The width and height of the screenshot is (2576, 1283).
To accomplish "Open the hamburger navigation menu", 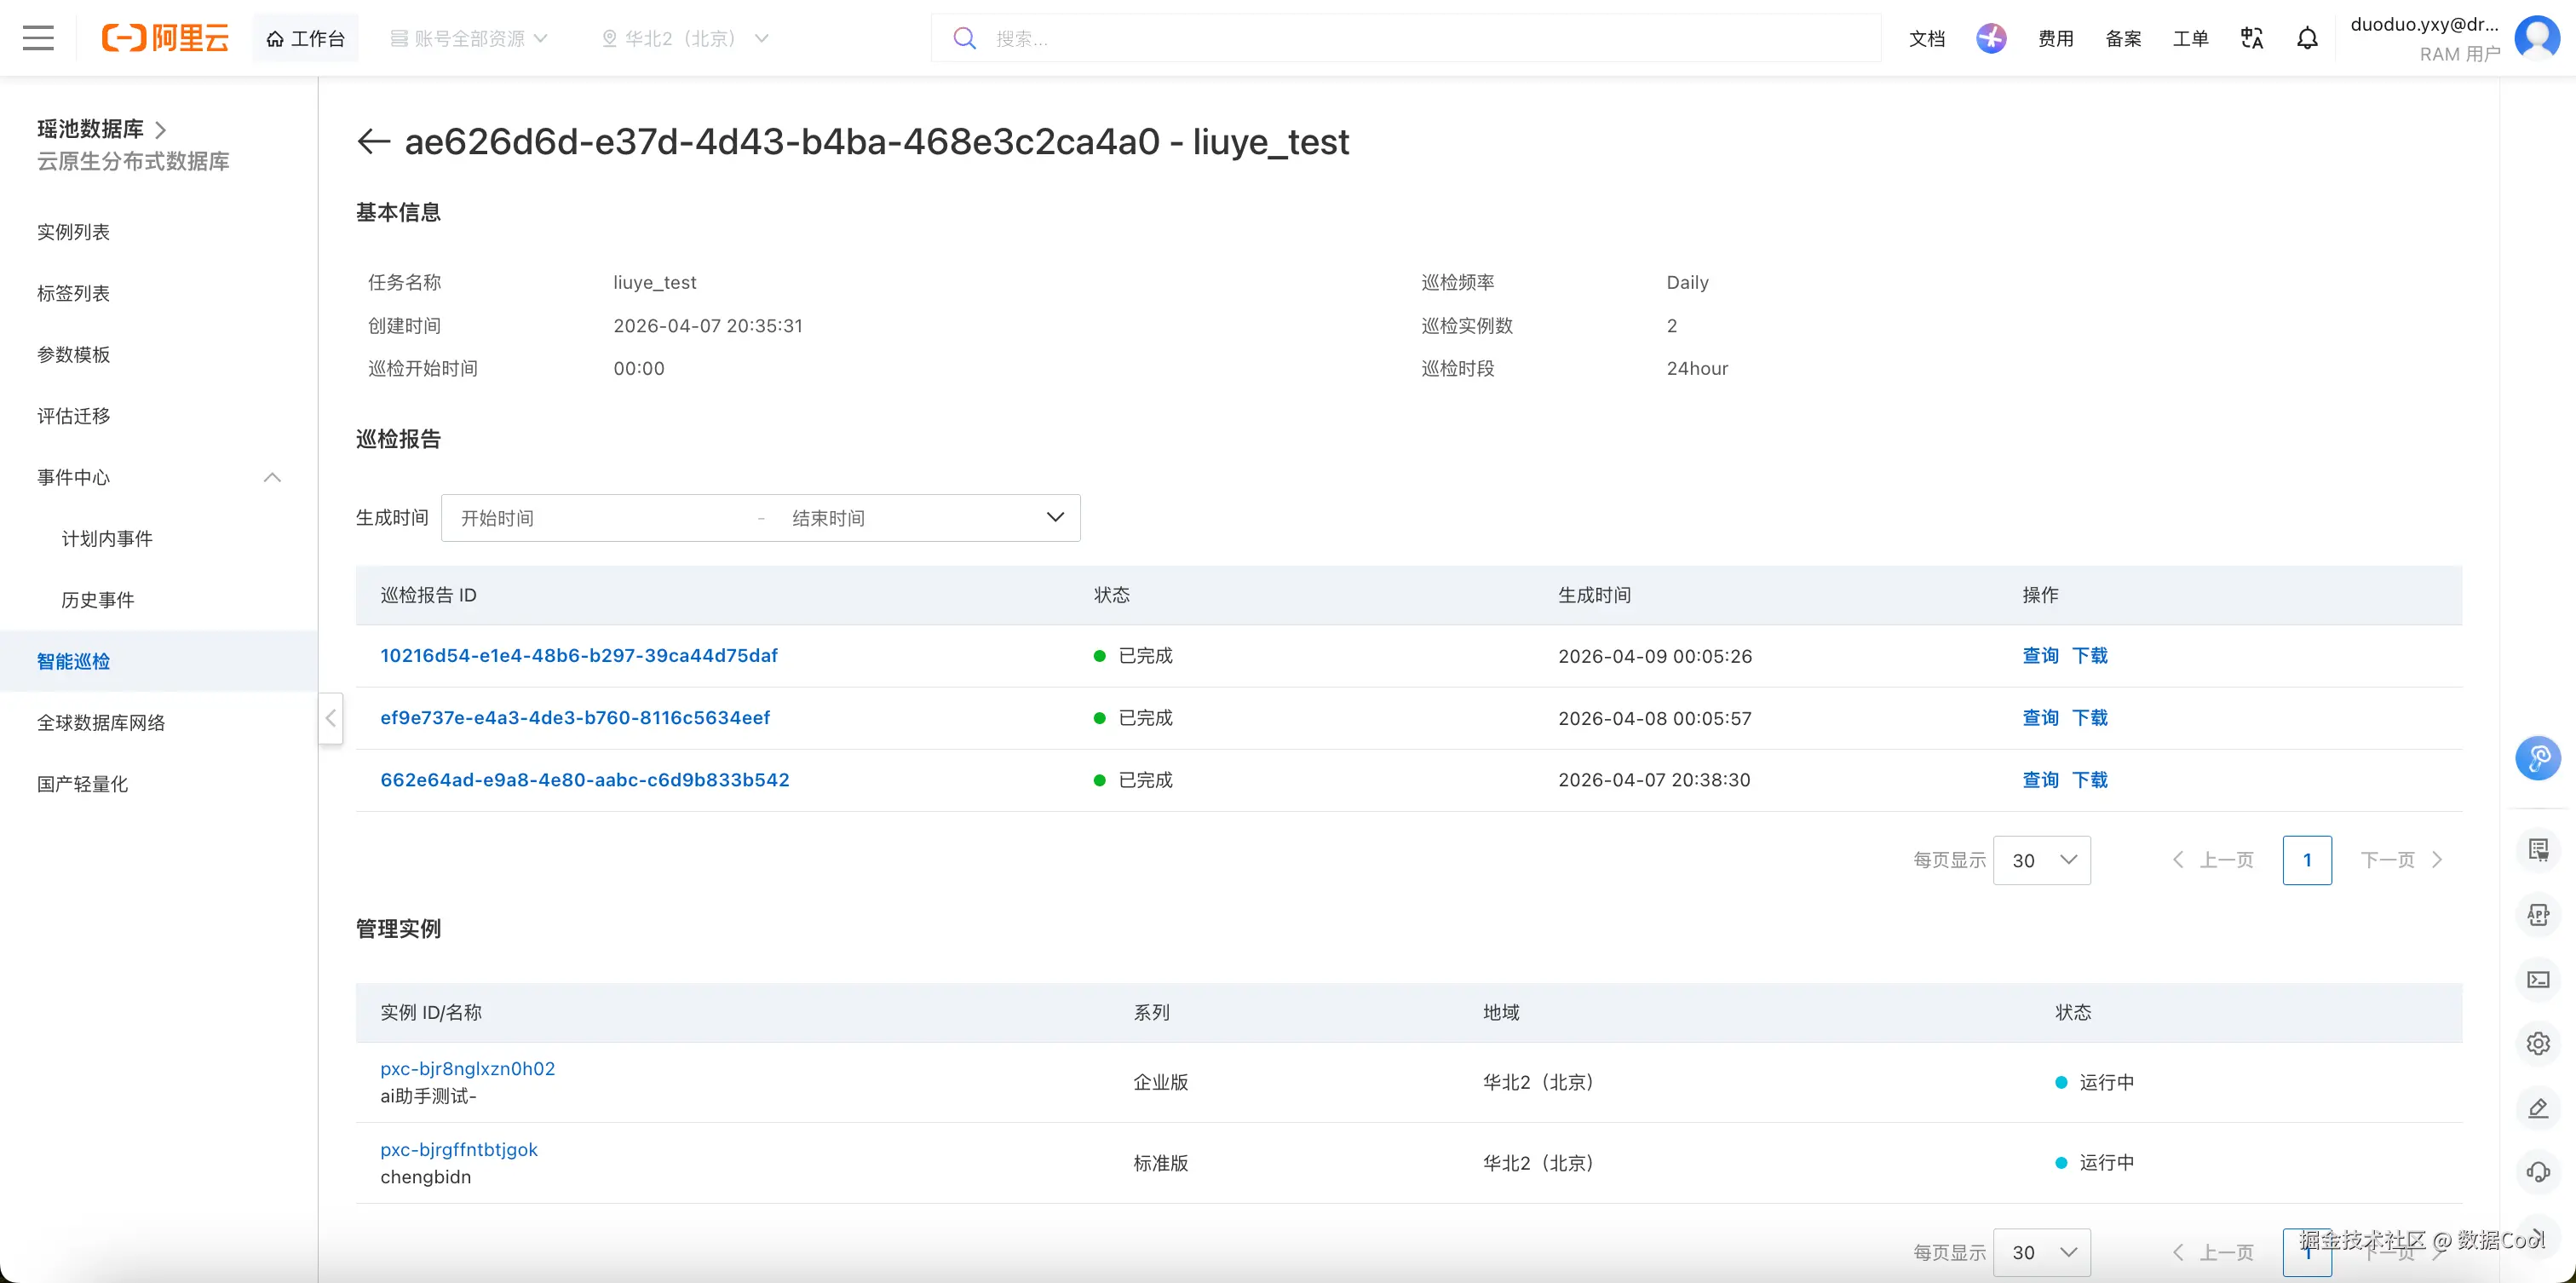I will click(38, 38).
